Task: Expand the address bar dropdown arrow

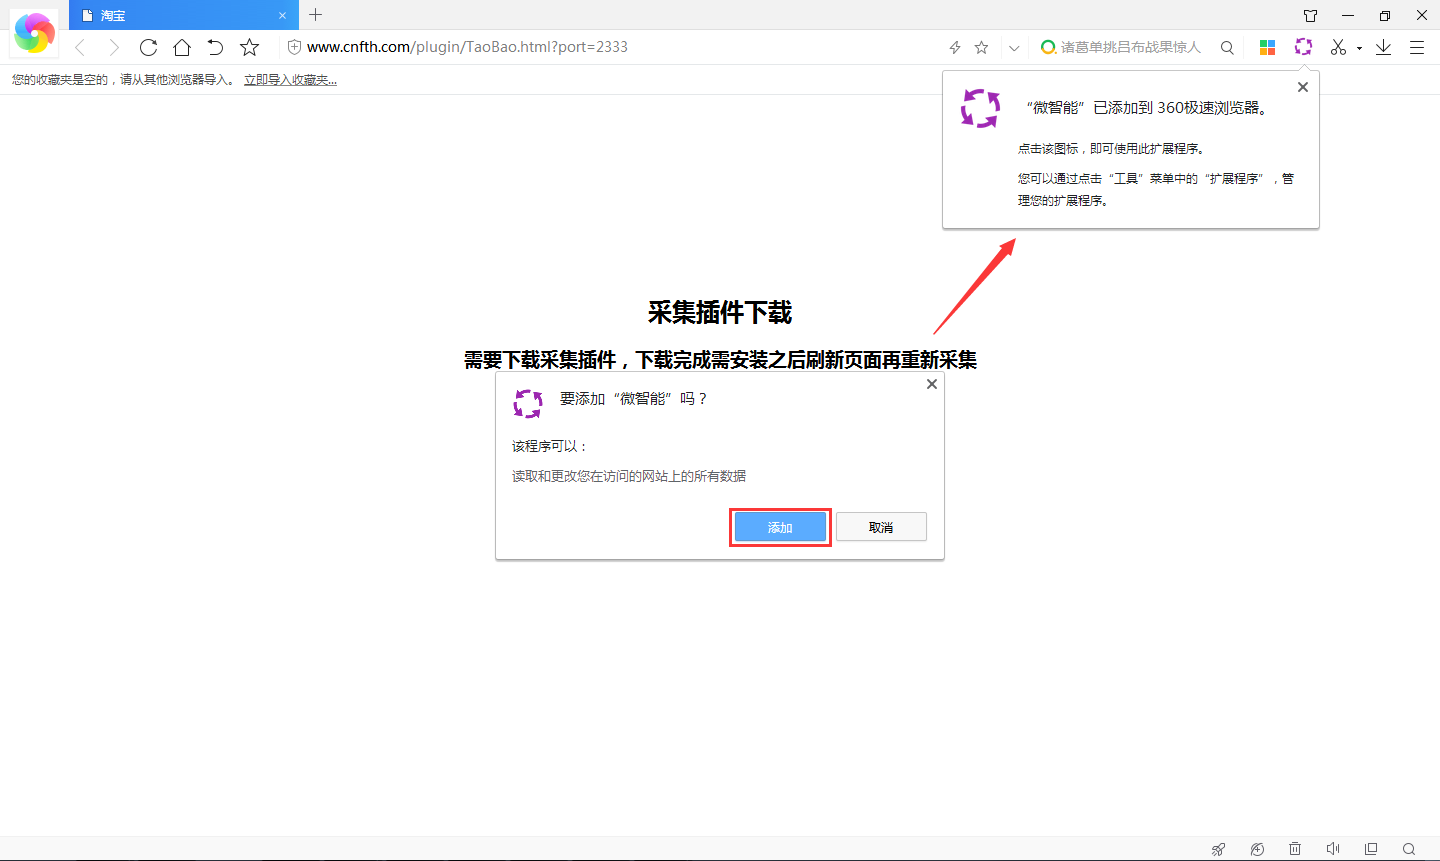Action: click(x=1014, y=47)
